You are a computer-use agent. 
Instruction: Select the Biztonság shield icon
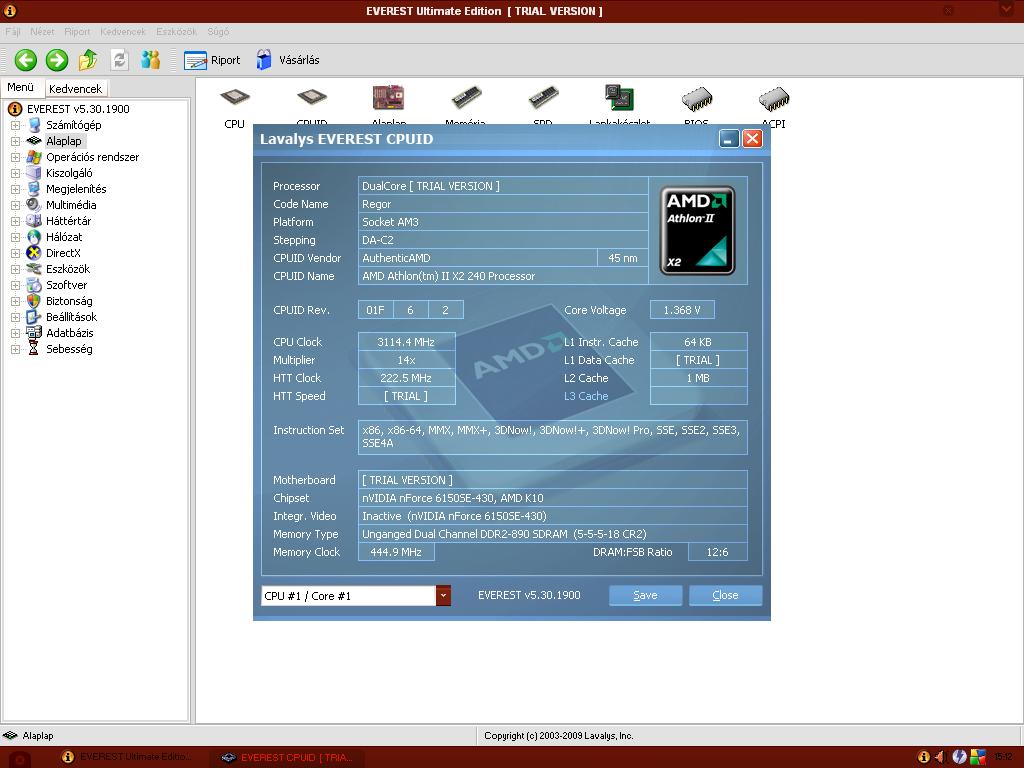[x=34, y=301]
